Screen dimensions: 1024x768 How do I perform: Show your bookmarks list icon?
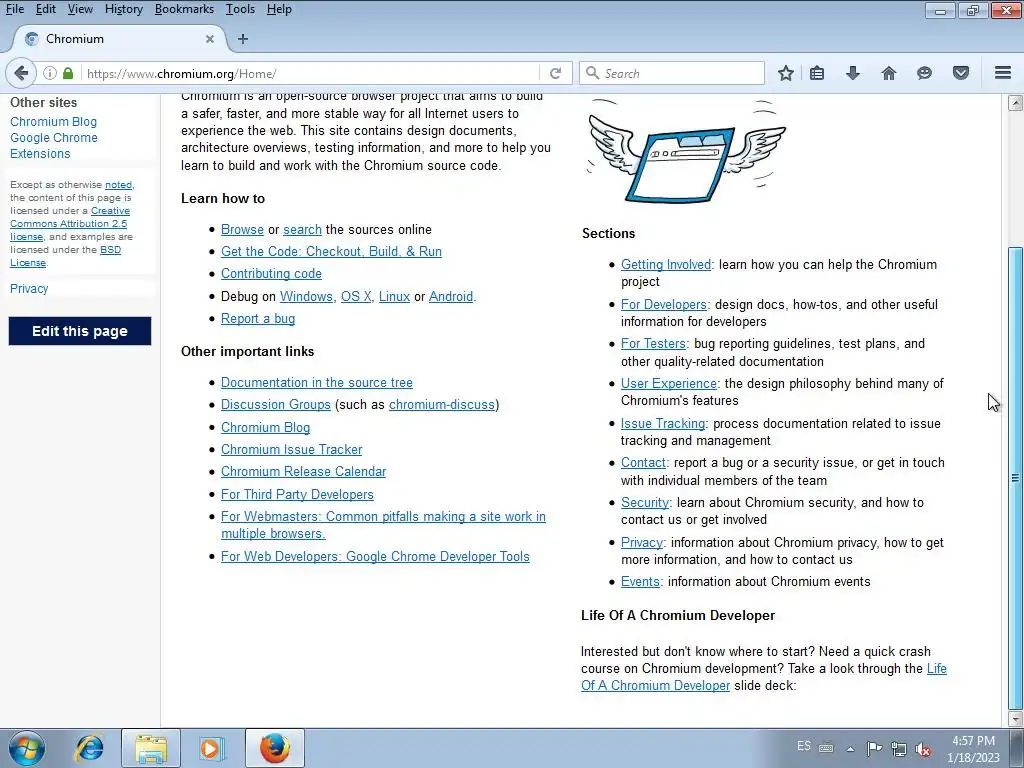[x=816, y=73]
